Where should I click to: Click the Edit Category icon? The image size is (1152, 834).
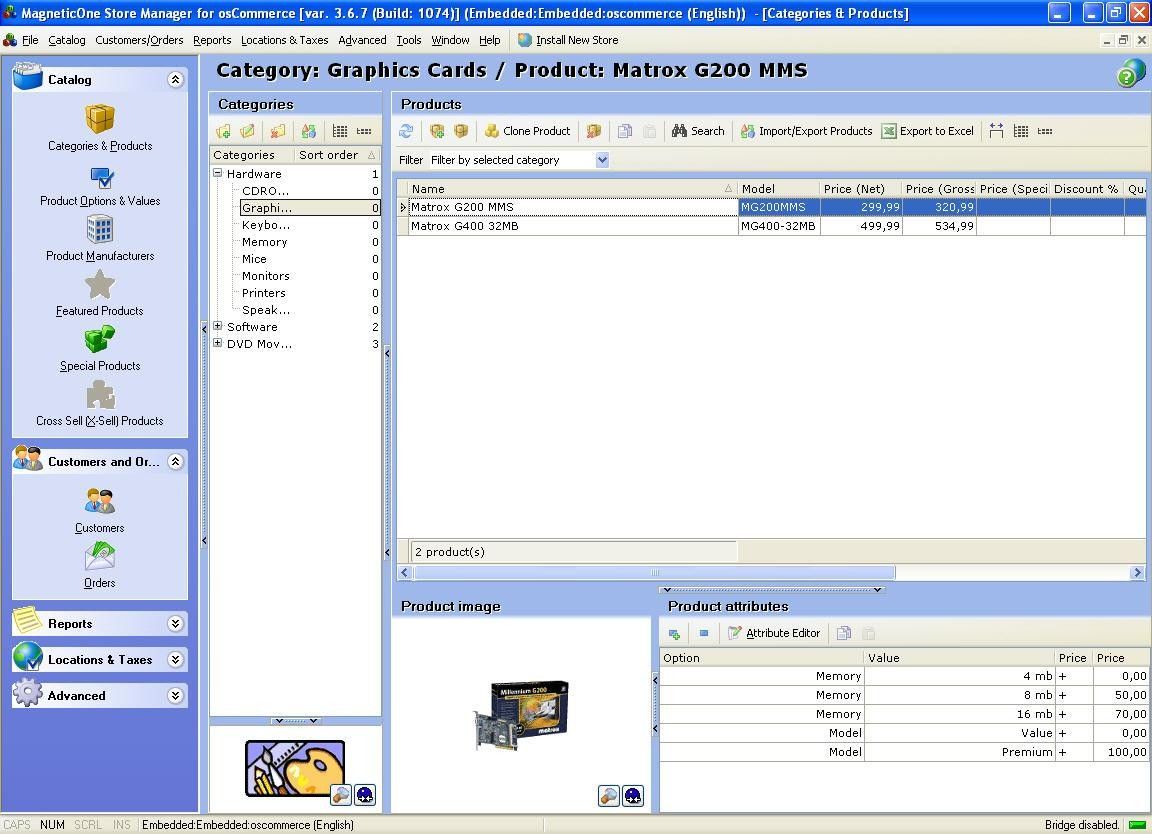248,131
